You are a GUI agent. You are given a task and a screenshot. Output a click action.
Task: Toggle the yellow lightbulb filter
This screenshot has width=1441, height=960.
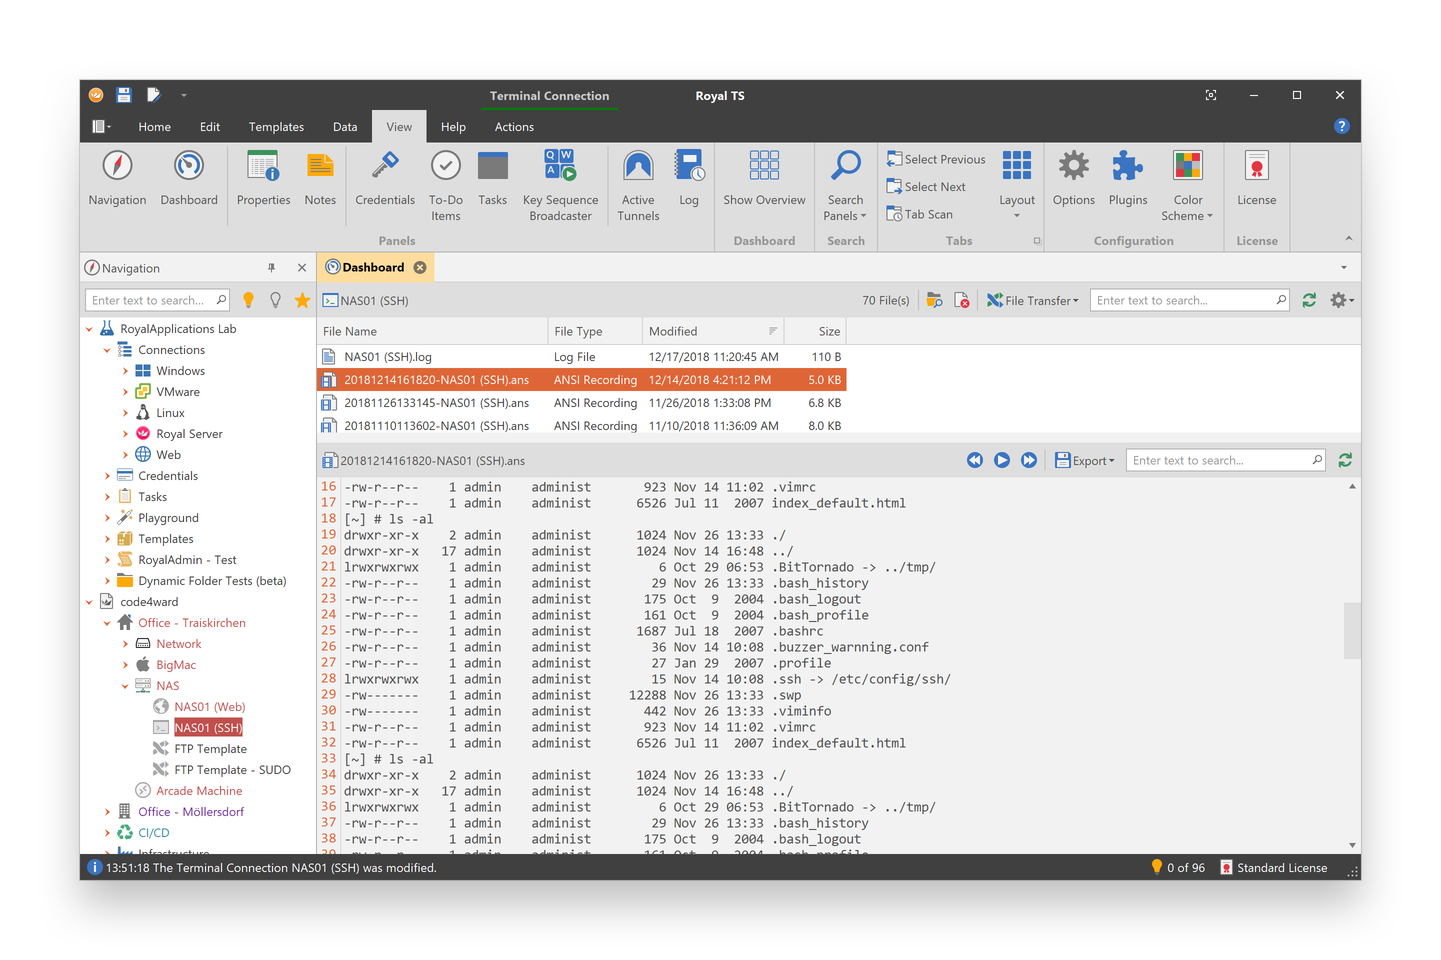pyautogui.click(x=248, y=299)
